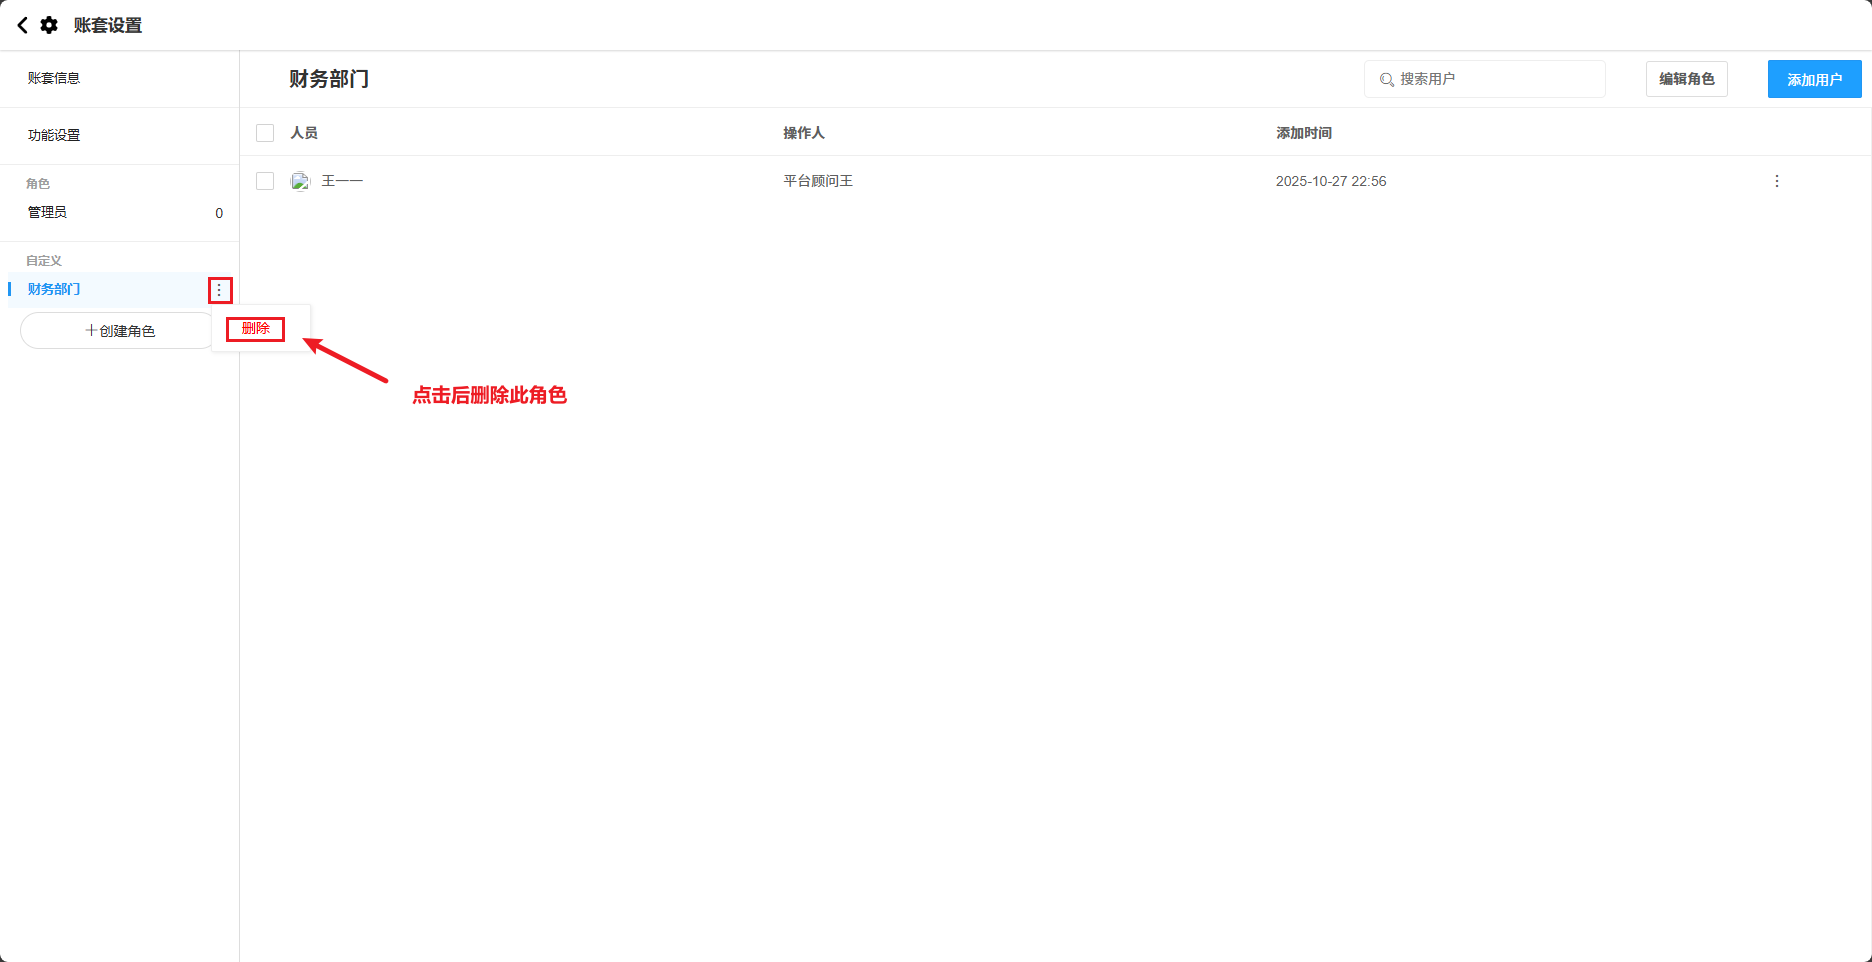Check the box for user 王一一
The image size is (1872, 962).
[x=265, y=181]
